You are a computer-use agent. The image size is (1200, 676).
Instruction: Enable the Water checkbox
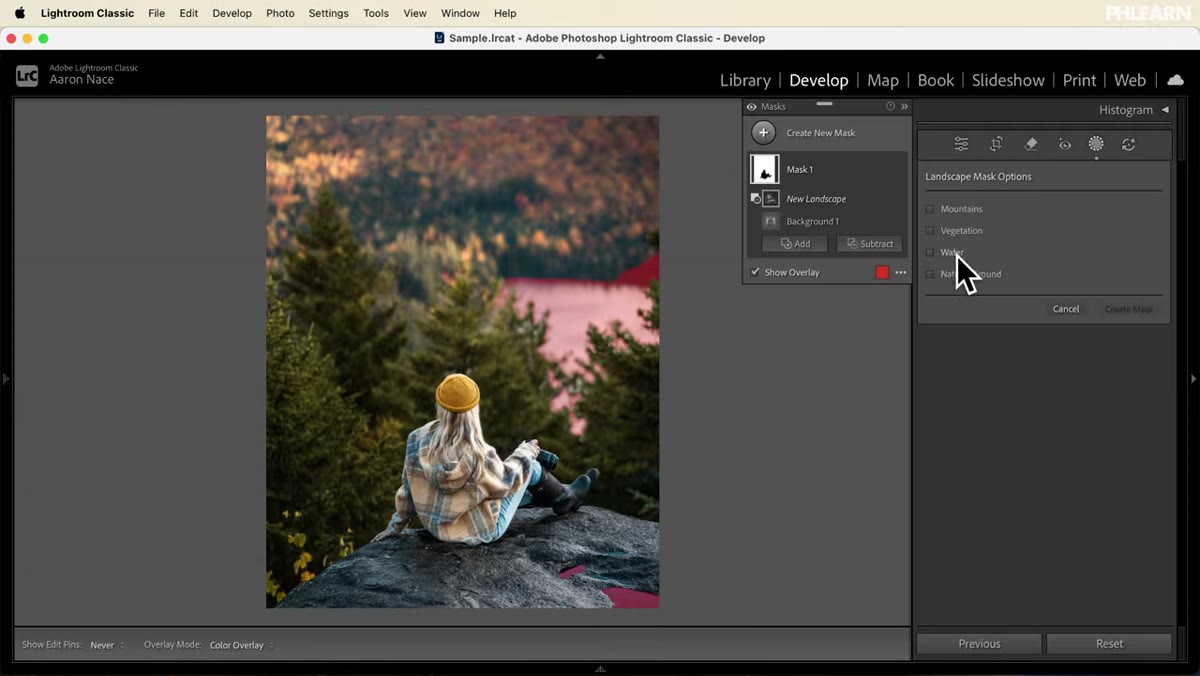(x=930, y=252)
